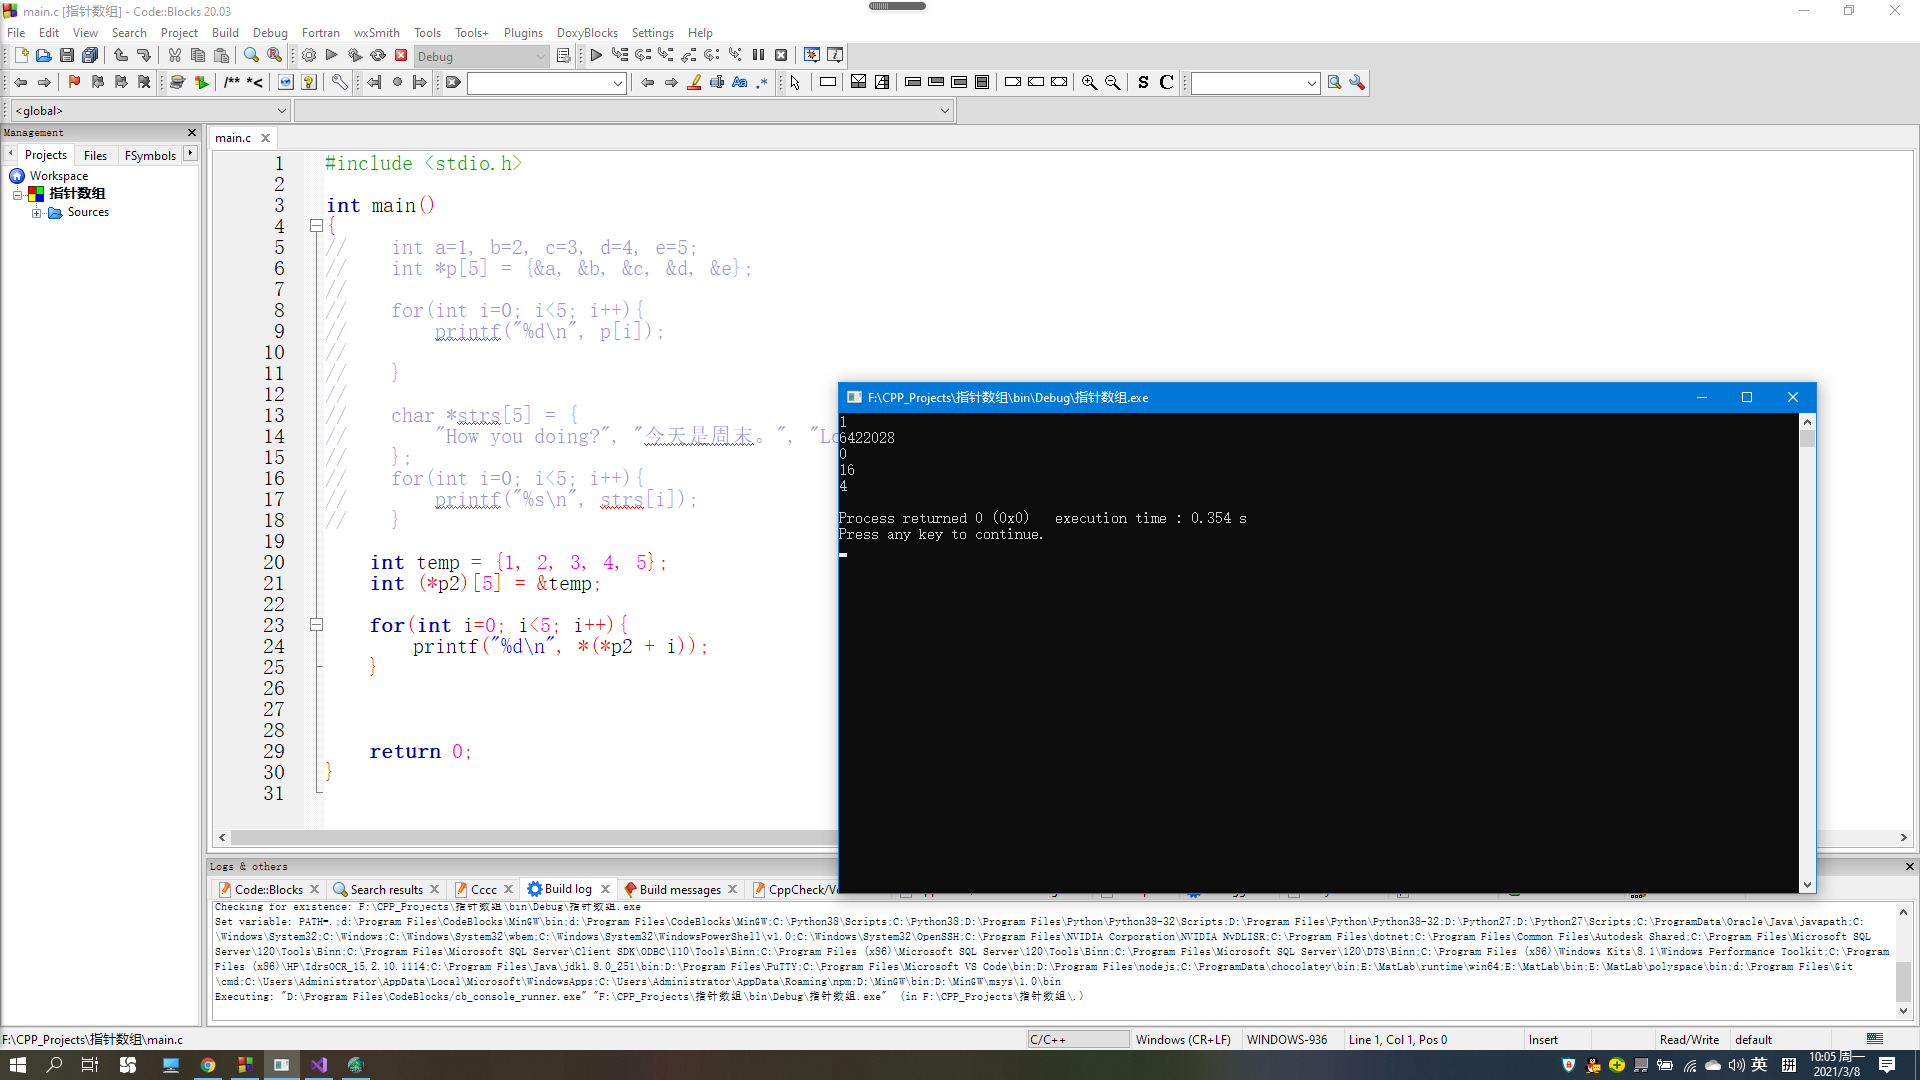This screenshot has width=1920, height=1080.
Task: Close the Logs & others panel
Action: click(x=1909, y=866)
